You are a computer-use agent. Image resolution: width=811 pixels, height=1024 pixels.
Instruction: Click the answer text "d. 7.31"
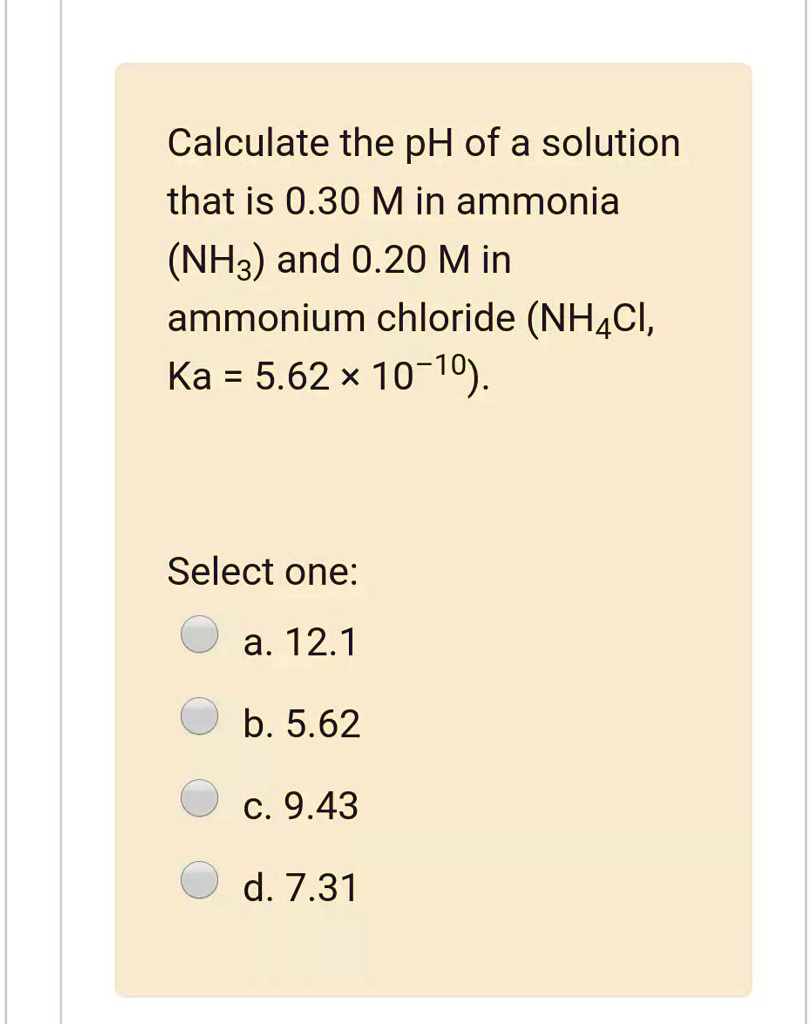[x=300, y=887]
